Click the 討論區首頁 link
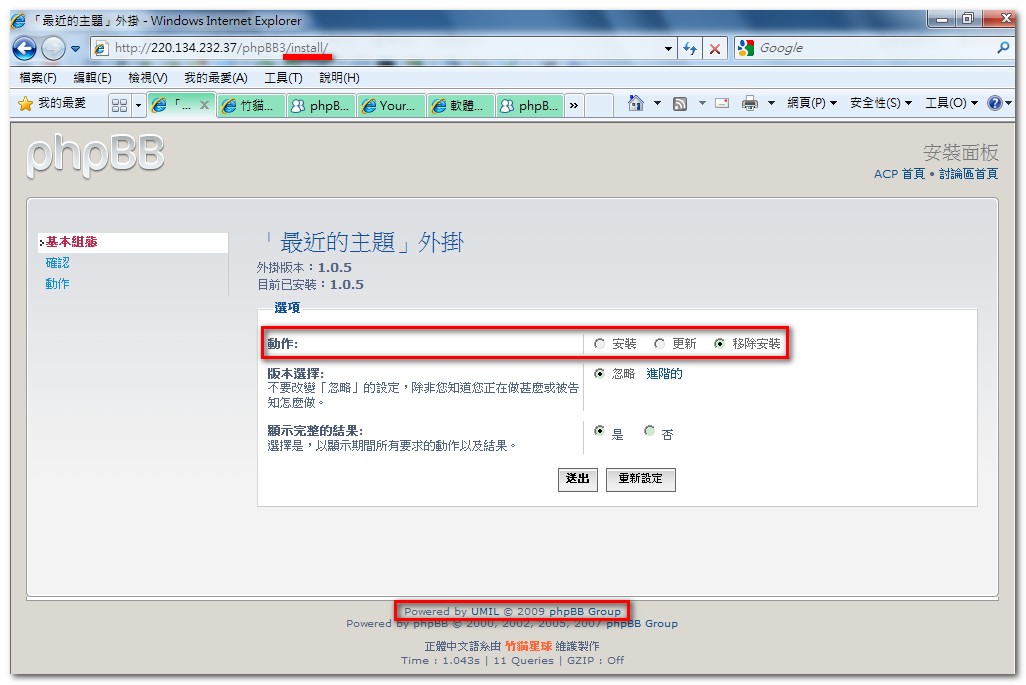 click(968, 174)
